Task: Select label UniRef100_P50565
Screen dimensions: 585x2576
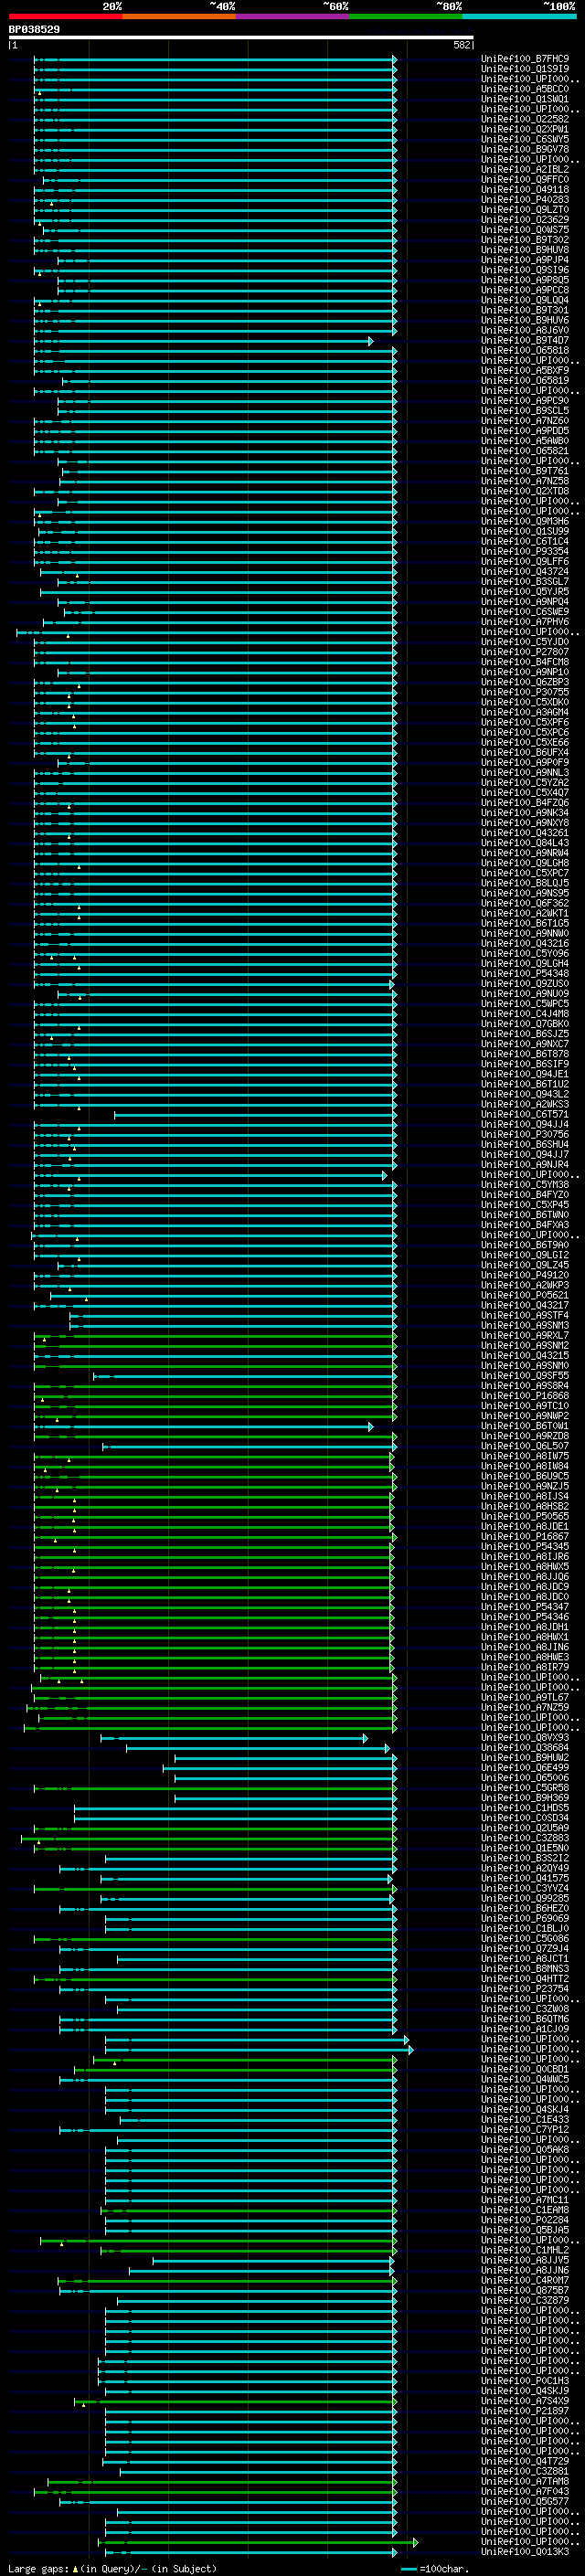Action: click(525, 1517)
